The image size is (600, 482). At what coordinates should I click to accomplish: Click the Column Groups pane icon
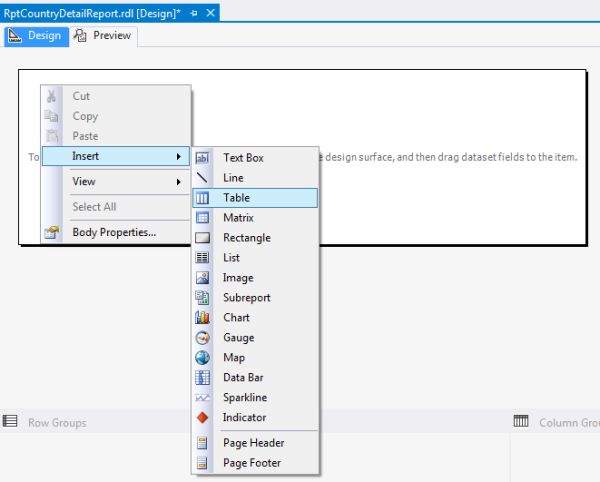(521, 421)
